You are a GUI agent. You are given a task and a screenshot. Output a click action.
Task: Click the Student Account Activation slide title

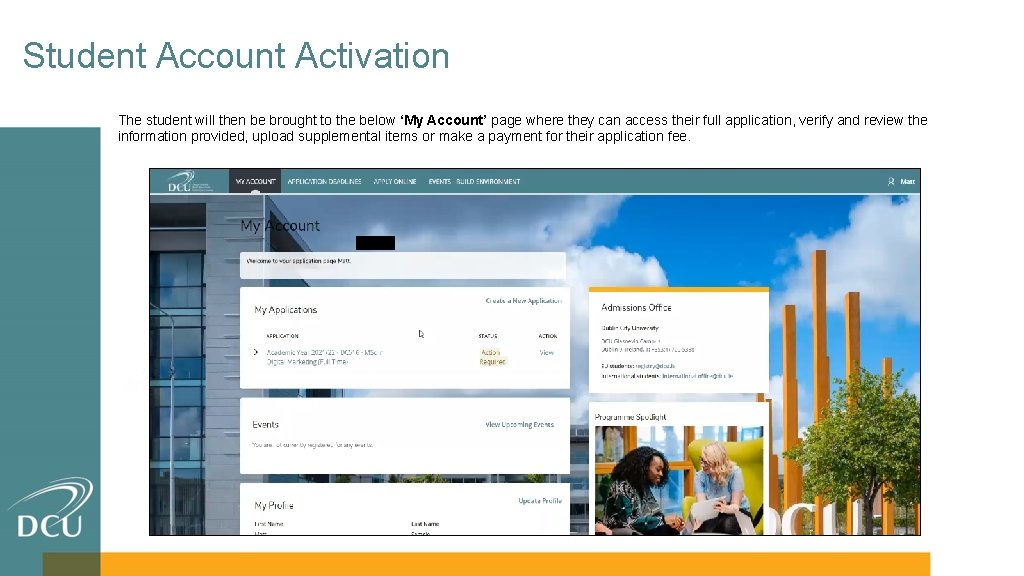point(236,56)
